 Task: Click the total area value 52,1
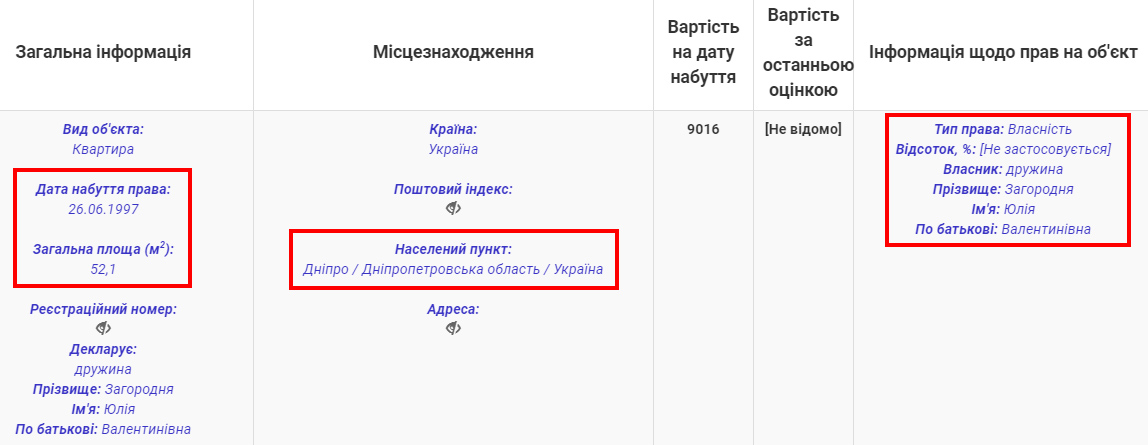tap(103, 268)
